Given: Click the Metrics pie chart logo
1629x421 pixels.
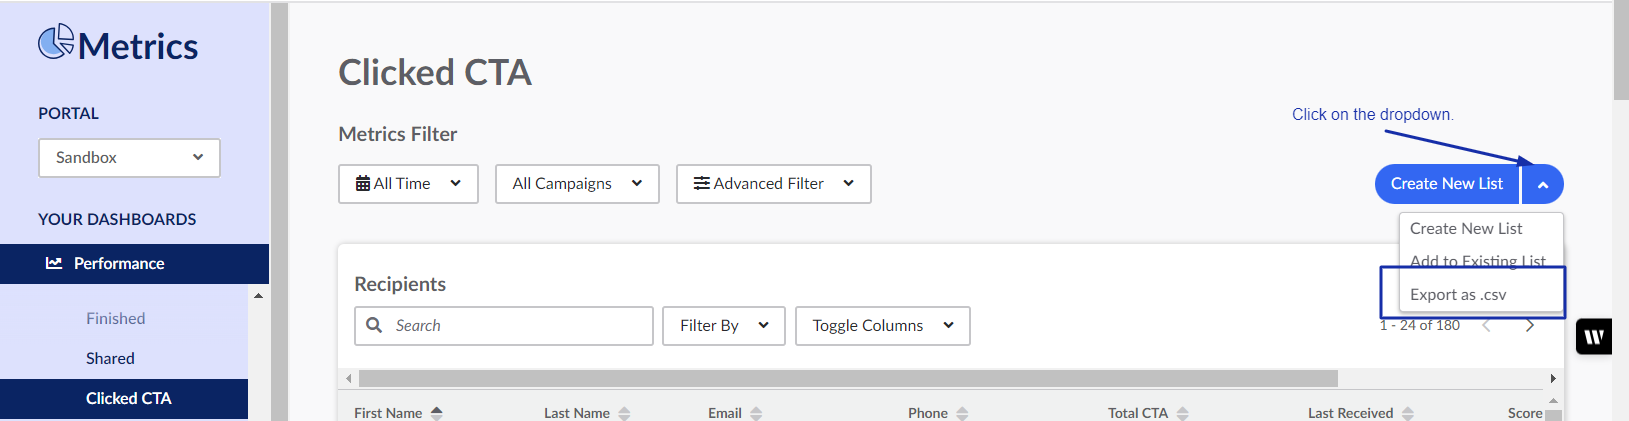Looking at the screenshot, I should tap(56, 42).
